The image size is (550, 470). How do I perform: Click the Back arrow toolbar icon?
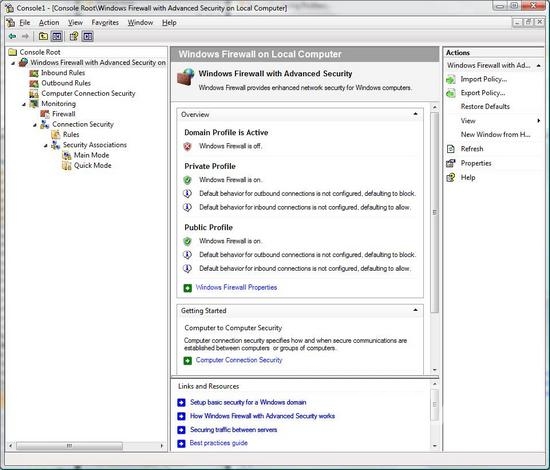click(x=13, y=36)
